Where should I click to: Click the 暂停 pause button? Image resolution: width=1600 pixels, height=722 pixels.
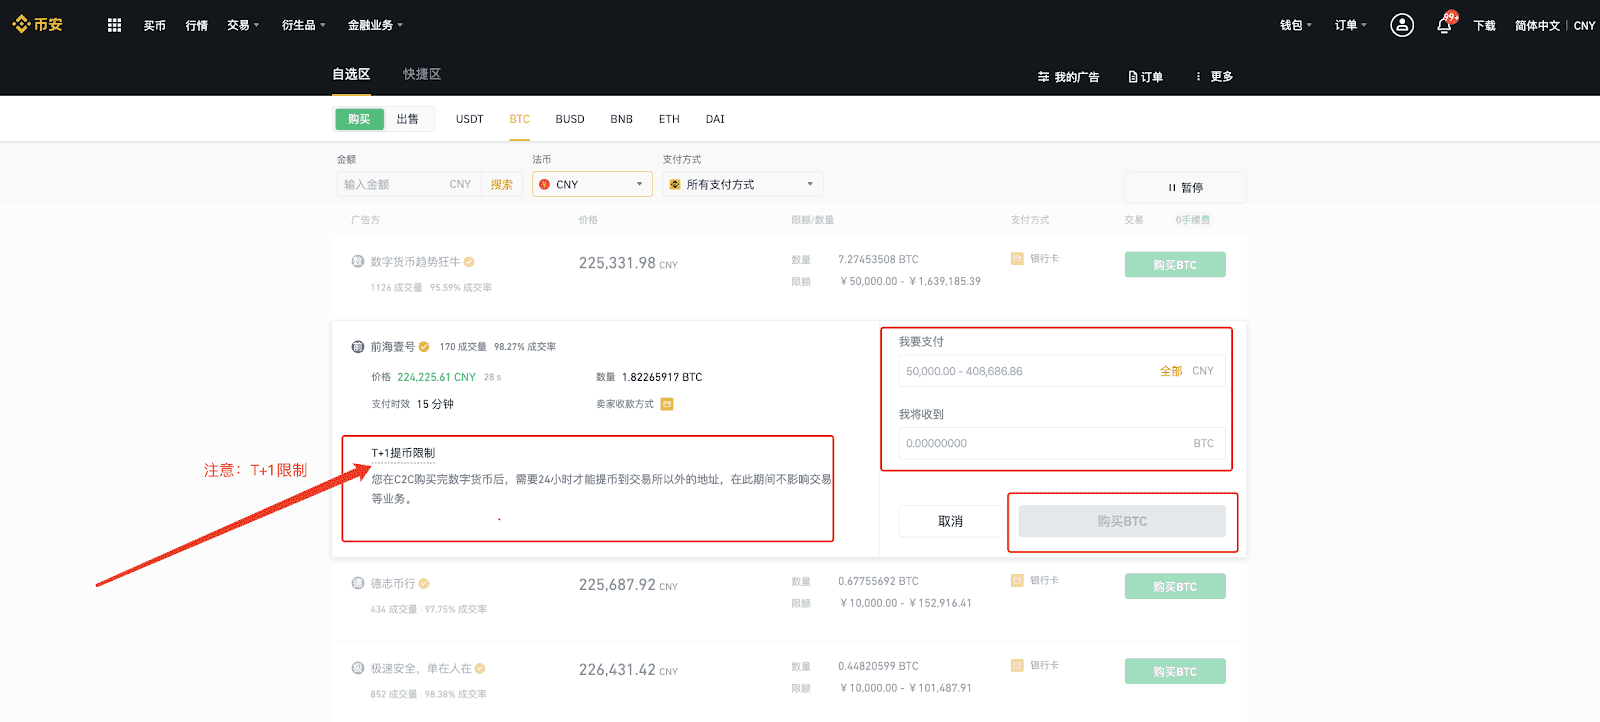[1185, 188]
